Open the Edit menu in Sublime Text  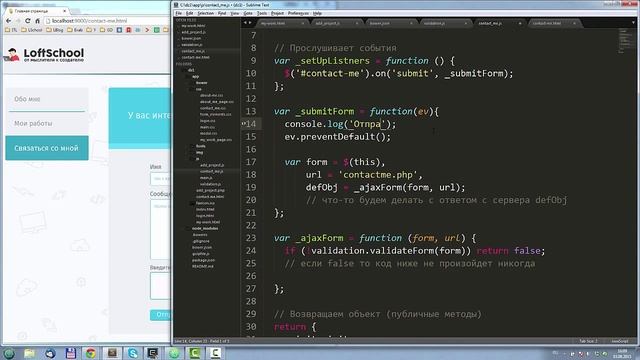tap(189, 13)
